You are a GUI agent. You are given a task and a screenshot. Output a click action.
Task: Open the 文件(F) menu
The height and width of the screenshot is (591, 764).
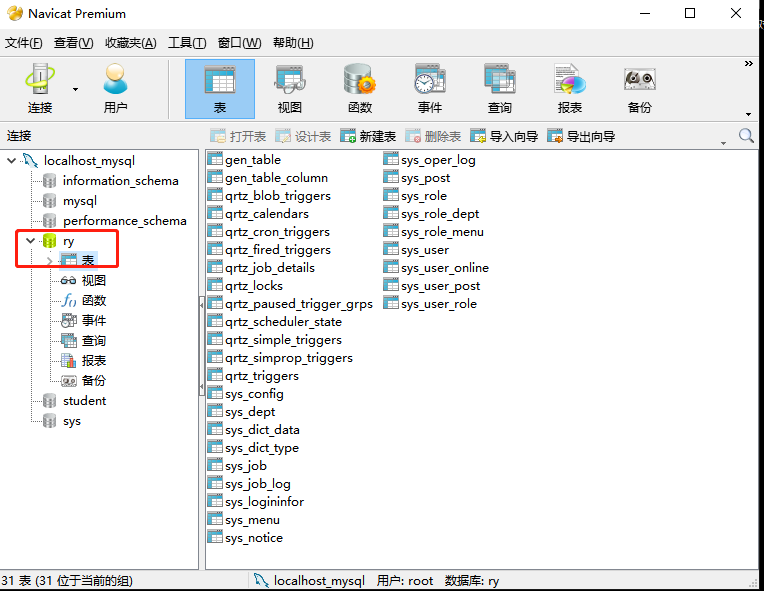(x=23, y=43)
